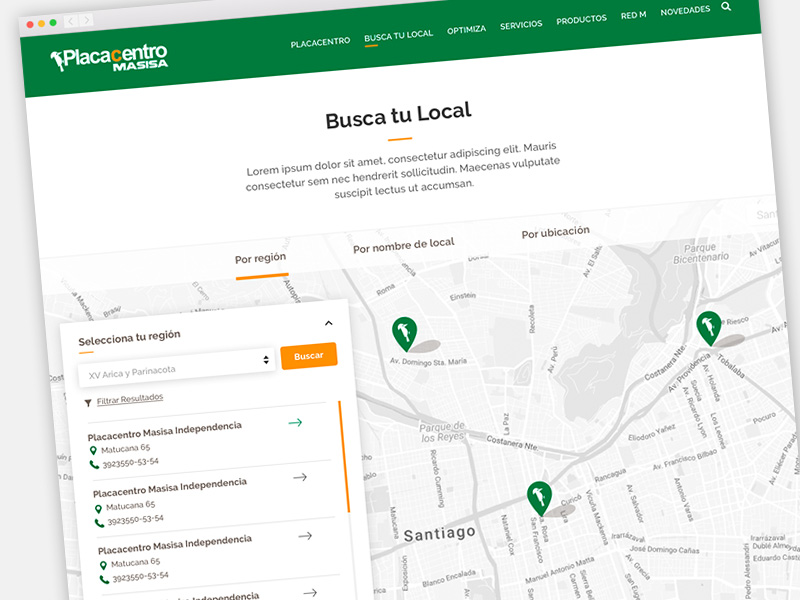Click the Manuel Antonio Matta street label
Viewport: 800px width, 600px height.
[x=559, y=570]
